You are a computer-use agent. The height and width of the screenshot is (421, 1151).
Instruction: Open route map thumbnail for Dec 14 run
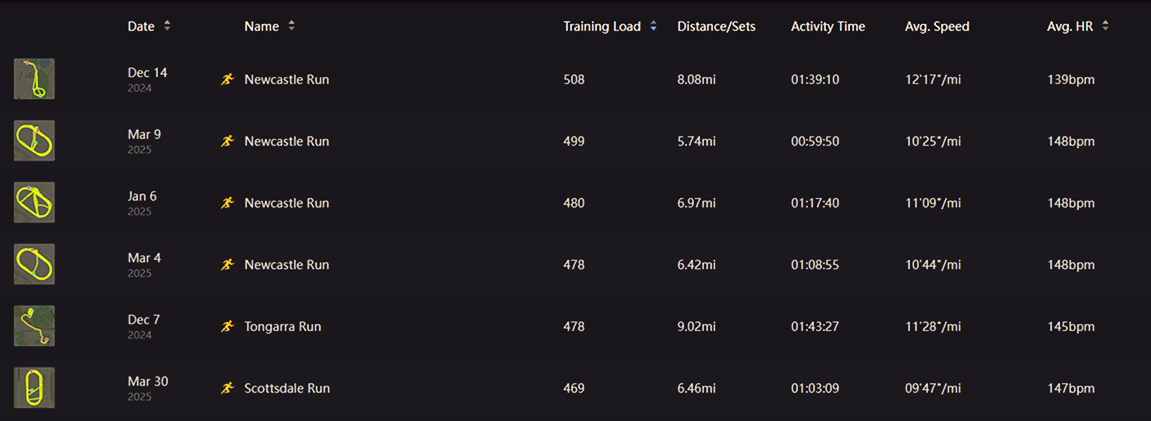34,79
